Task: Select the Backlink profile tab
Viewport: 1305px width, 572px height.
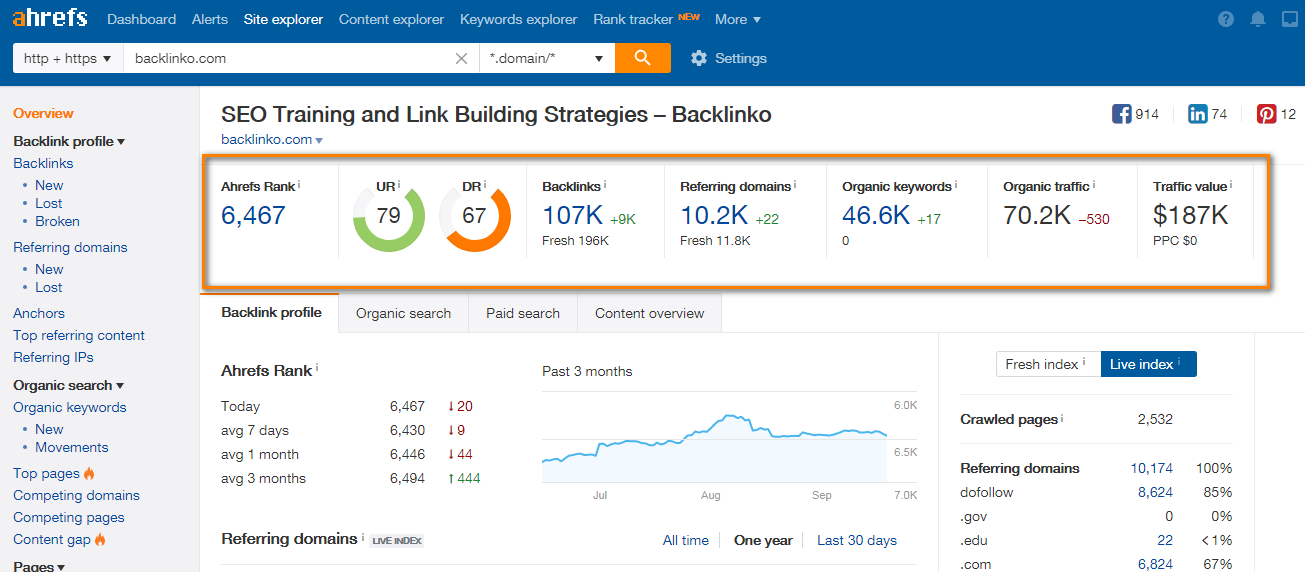Action: click(x=271, y=312)
